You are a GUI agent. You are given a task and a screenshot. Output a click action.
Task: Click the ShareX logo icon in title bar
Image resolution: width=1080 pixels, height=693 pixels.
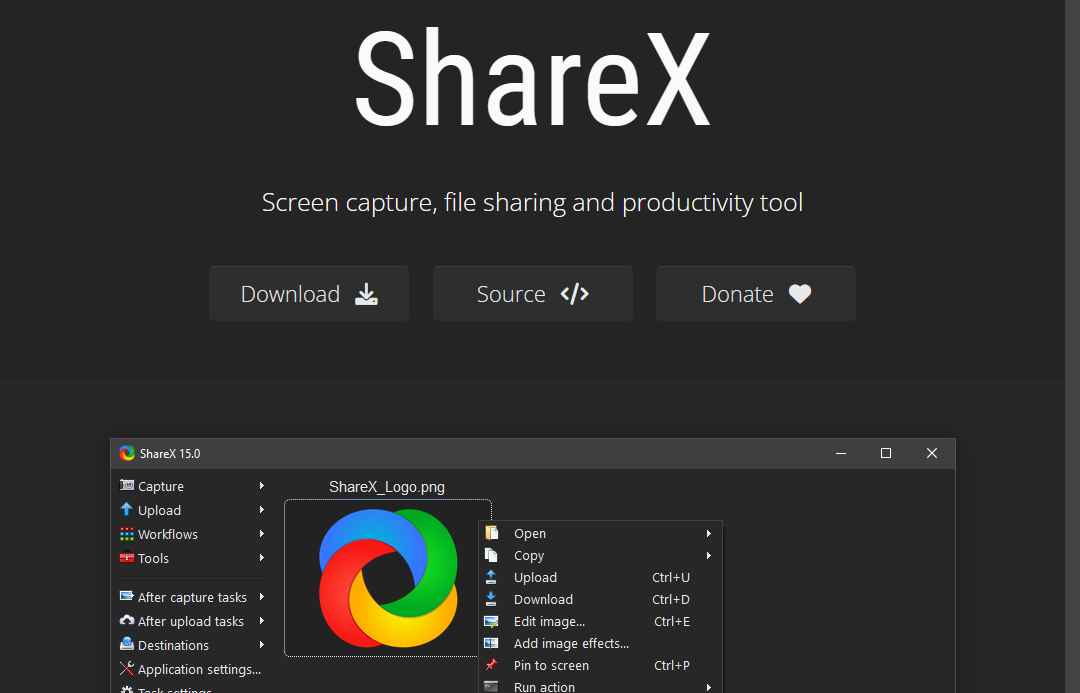tap(127, 453)
